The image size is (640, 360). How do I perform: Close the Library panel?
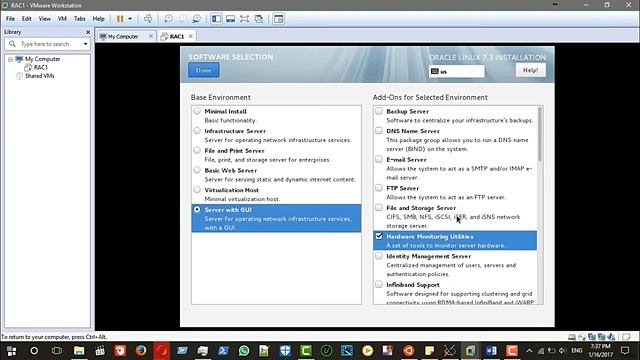click(x=88, y=32)
